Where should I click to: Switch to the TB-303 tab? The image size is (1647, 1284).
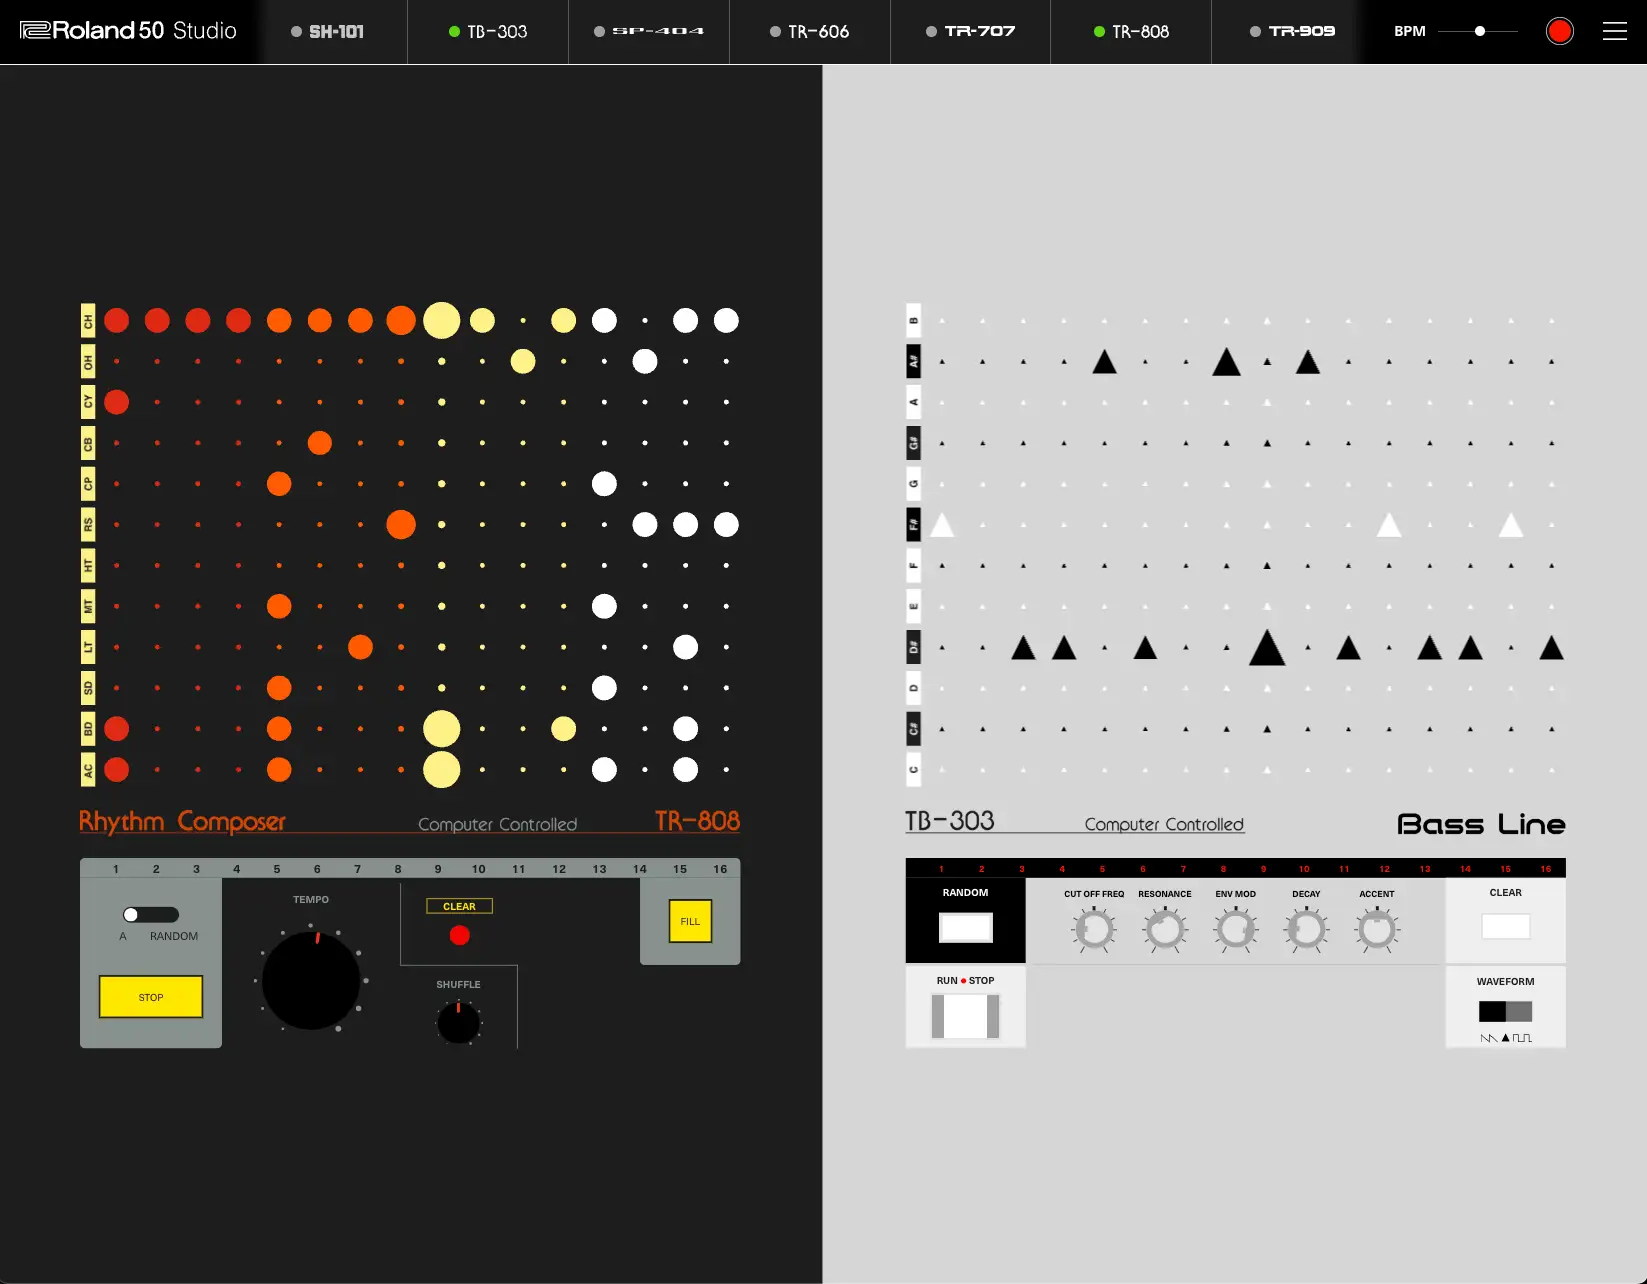click(488, 32)
